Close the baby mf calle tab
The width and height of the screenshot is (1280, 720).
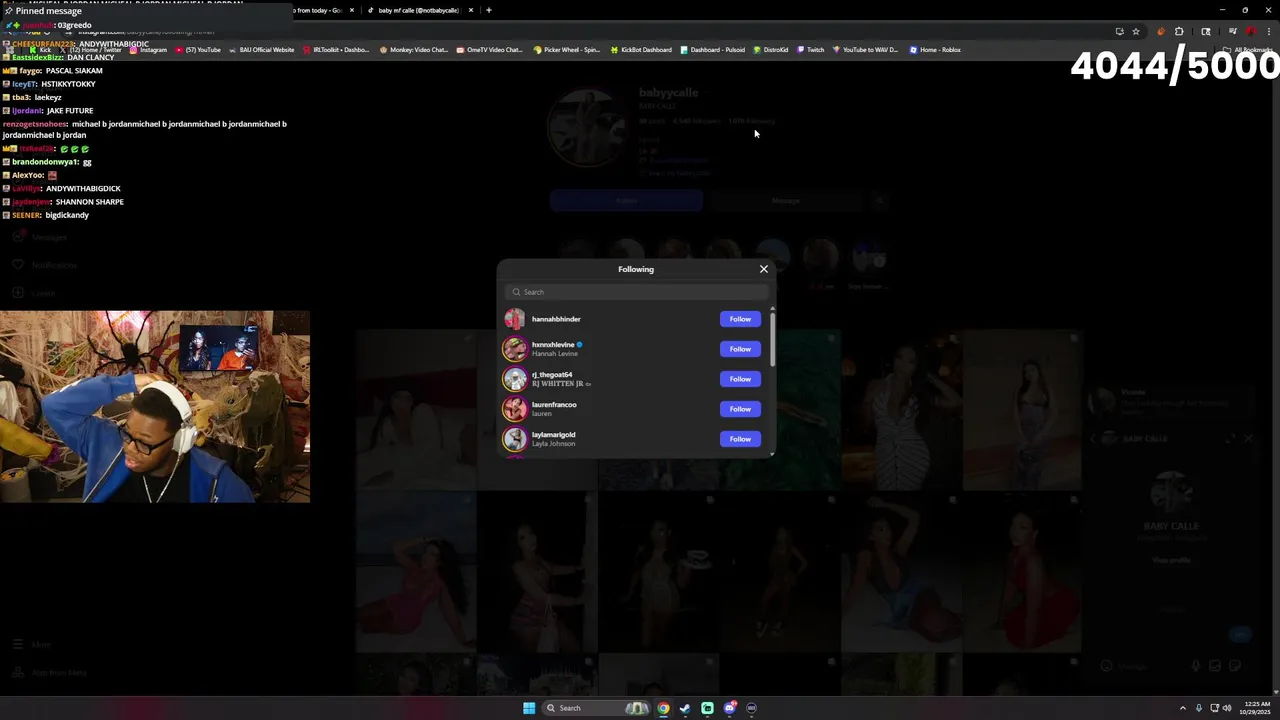click(471, 10)
